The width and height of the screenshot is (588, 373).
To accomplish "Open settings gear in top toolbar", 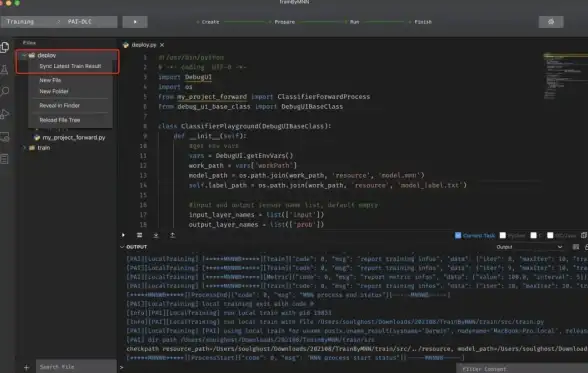I will [551, 22].
